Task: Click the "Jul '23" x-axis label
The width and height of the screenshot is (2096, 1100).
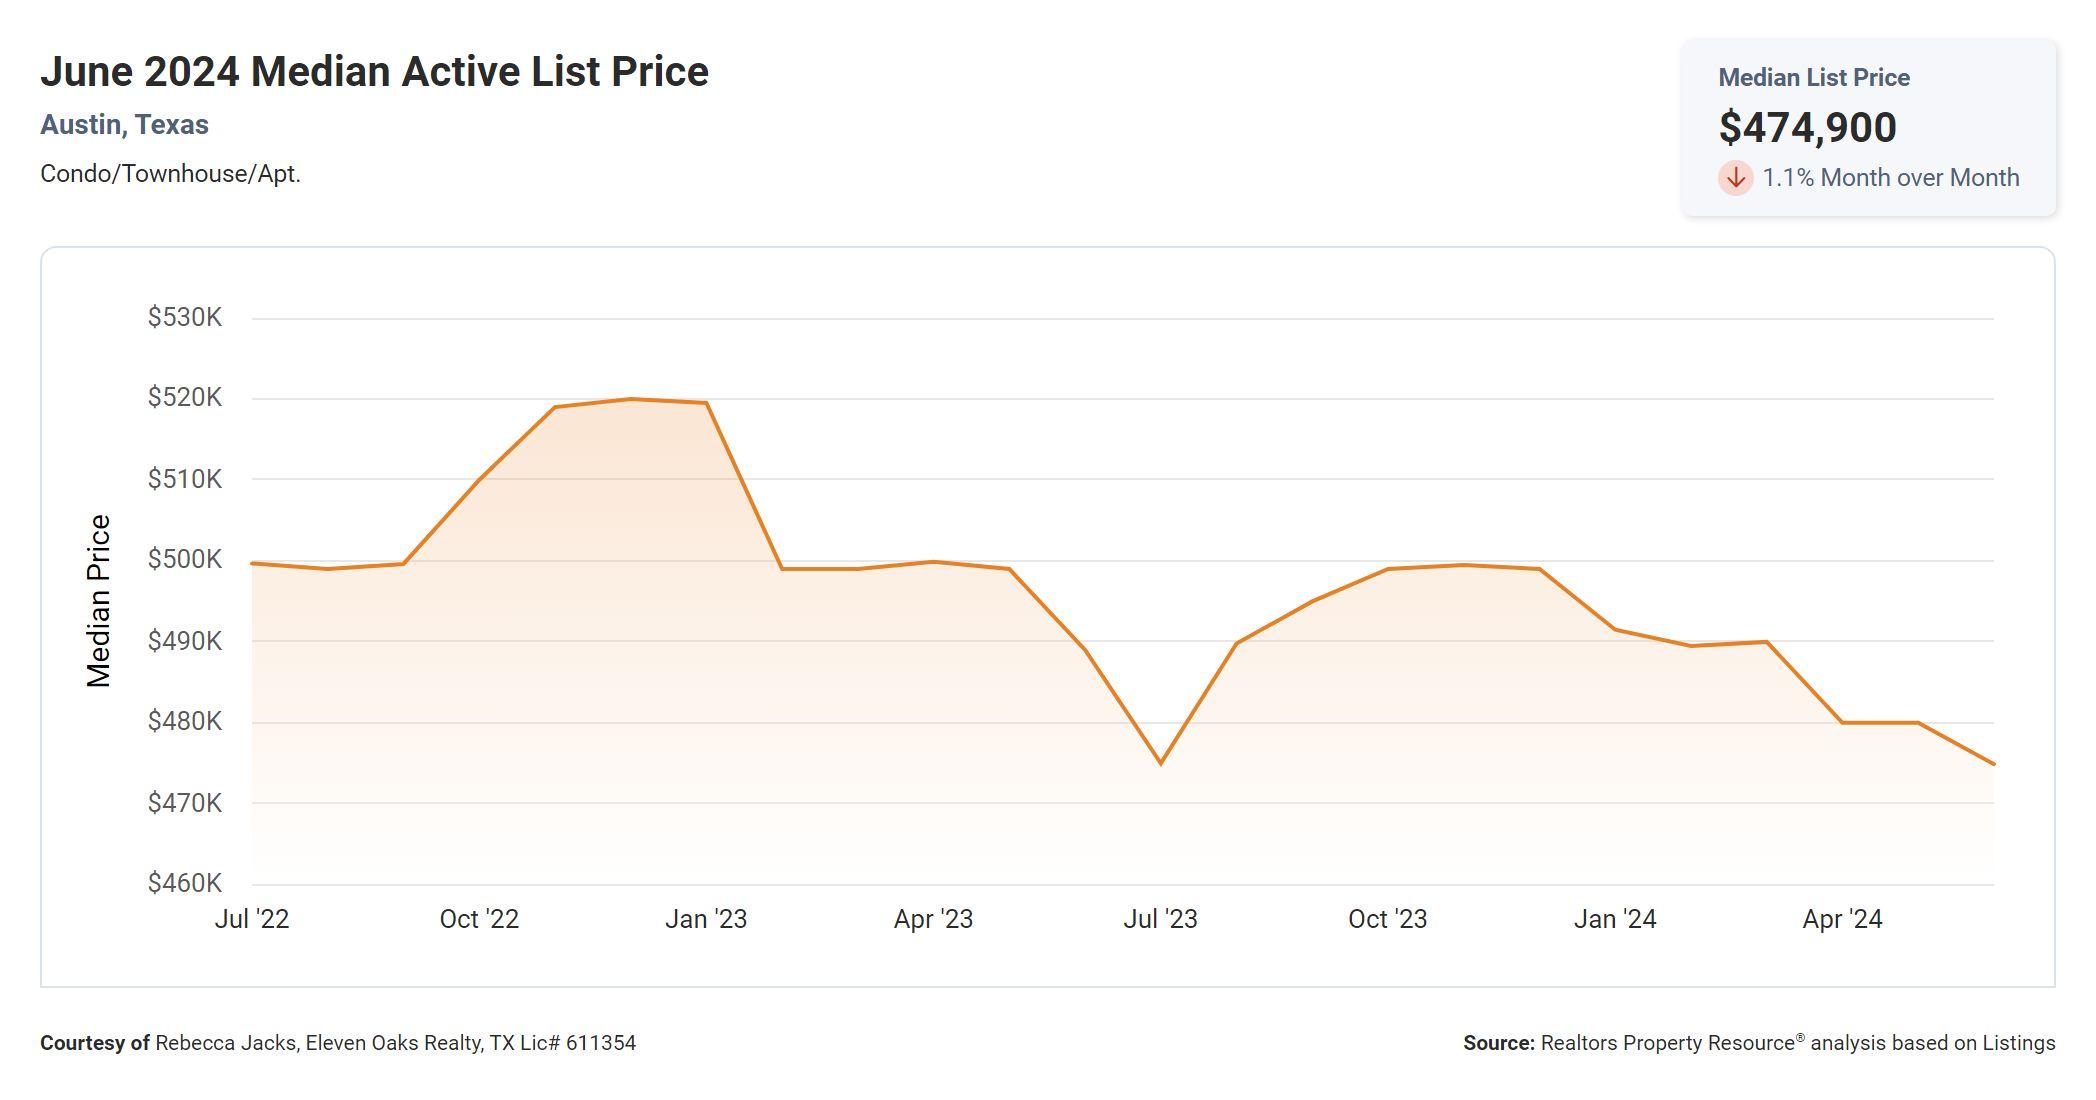Action: coord(1160,919)
